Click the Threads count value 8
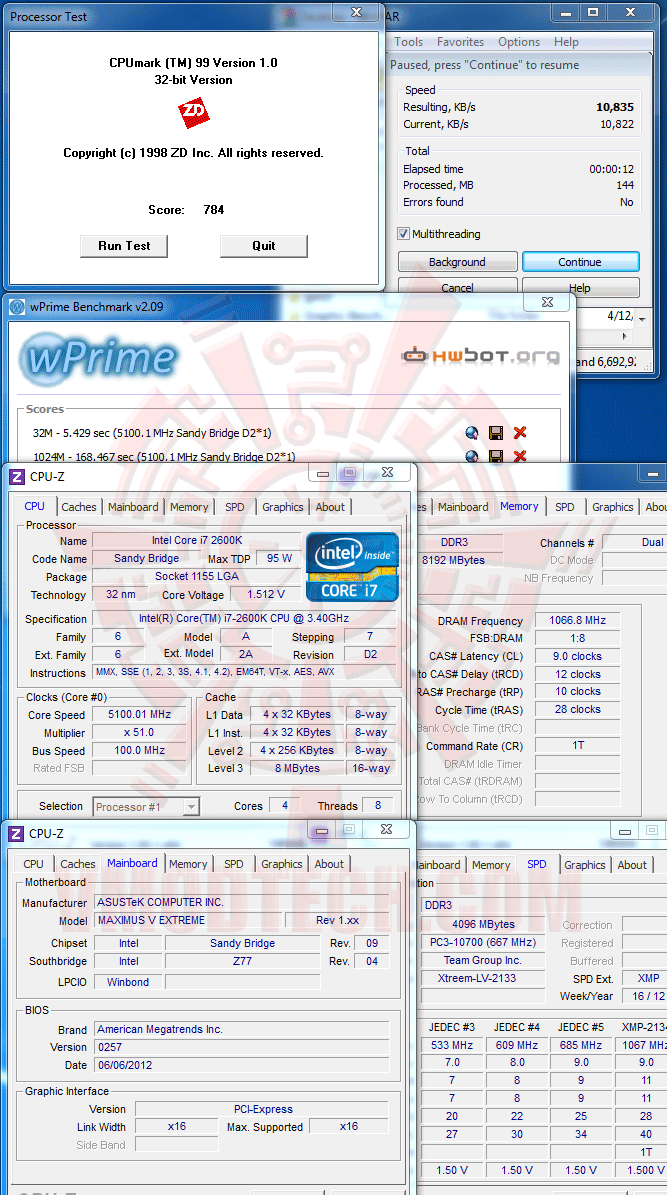Viewport: 667px width, 1195px height. 377,806
